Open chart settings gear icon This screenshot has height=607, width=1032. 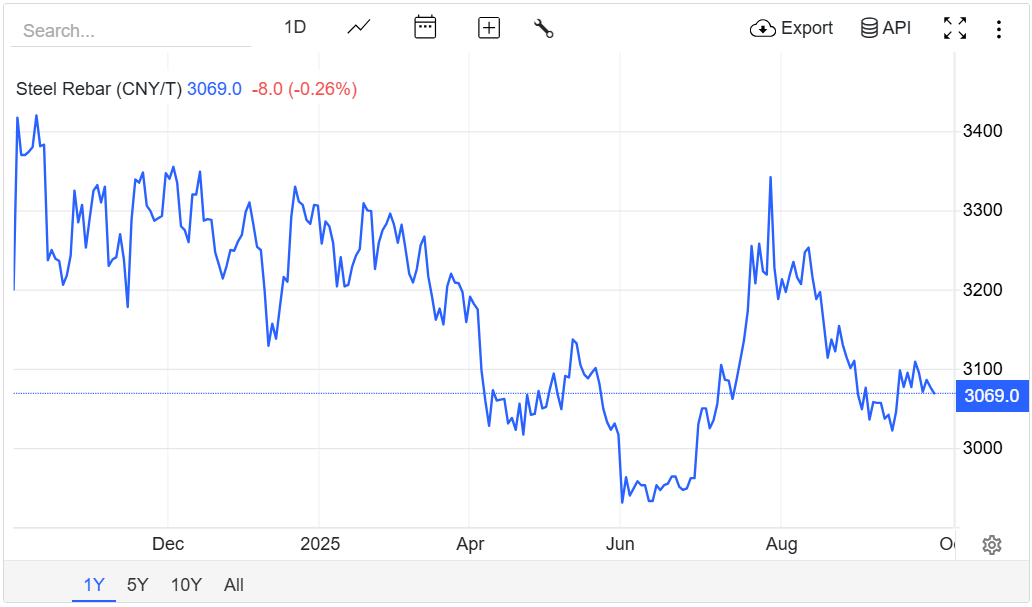(992, 545)
